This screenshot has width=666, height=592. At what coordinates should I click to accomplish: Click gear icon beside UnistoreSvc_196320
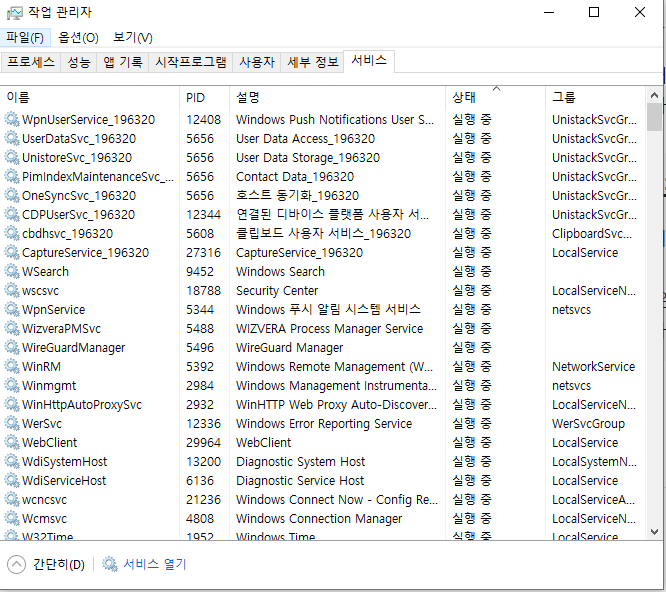12,158
